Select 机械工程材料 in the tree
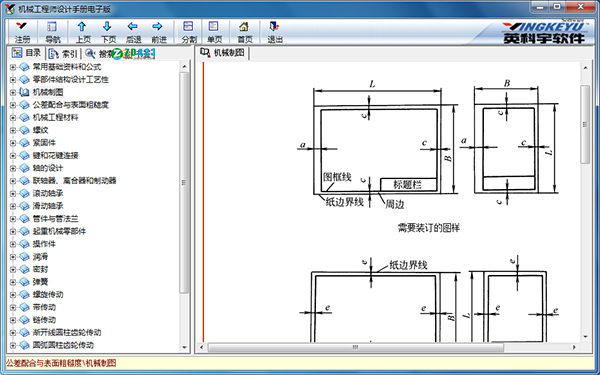This screenshot has width=600, height=375. [55, 117]
